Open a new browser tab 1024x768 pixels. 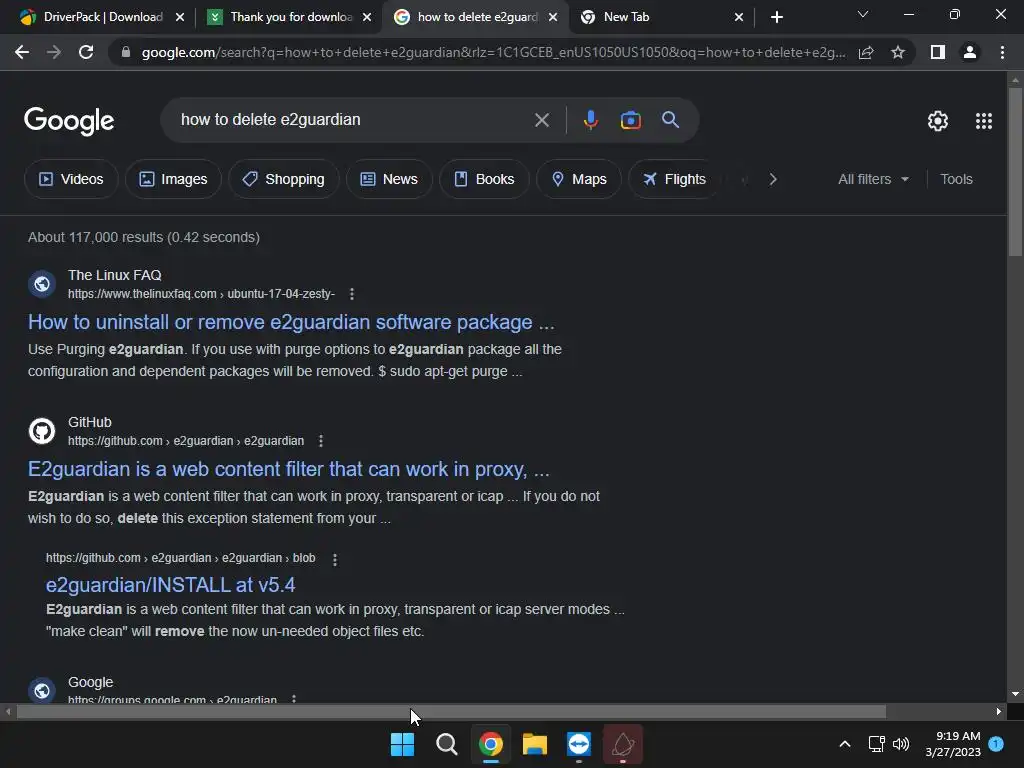click(x=776, y=17)
